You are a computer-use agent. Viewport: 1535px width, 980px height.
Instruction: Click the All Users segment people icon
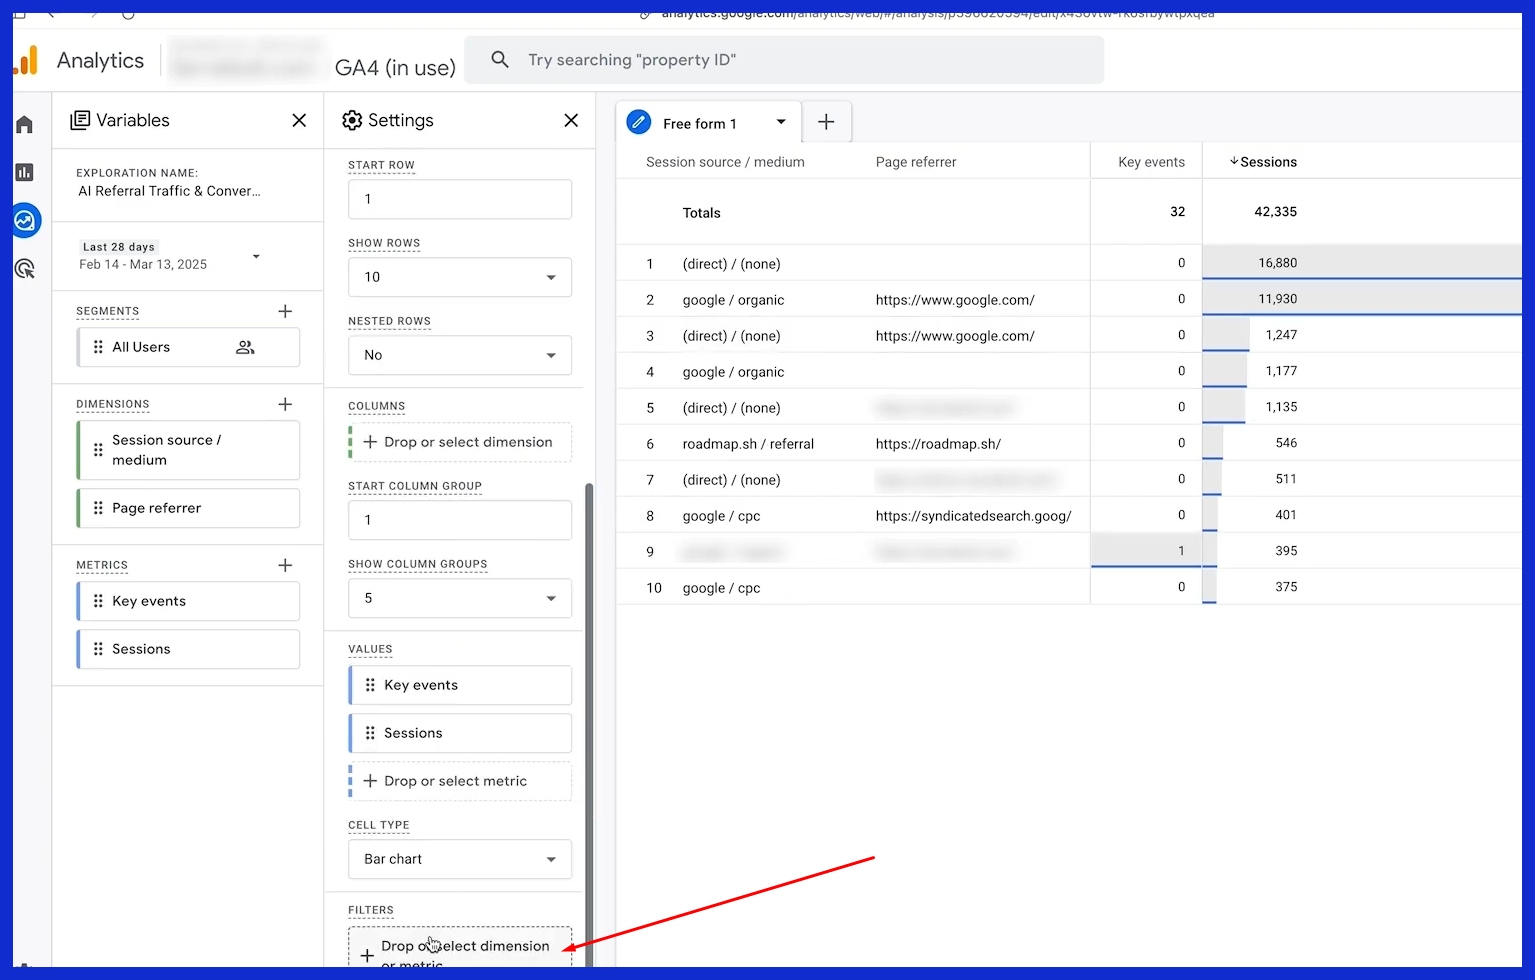tap(245, 347)
